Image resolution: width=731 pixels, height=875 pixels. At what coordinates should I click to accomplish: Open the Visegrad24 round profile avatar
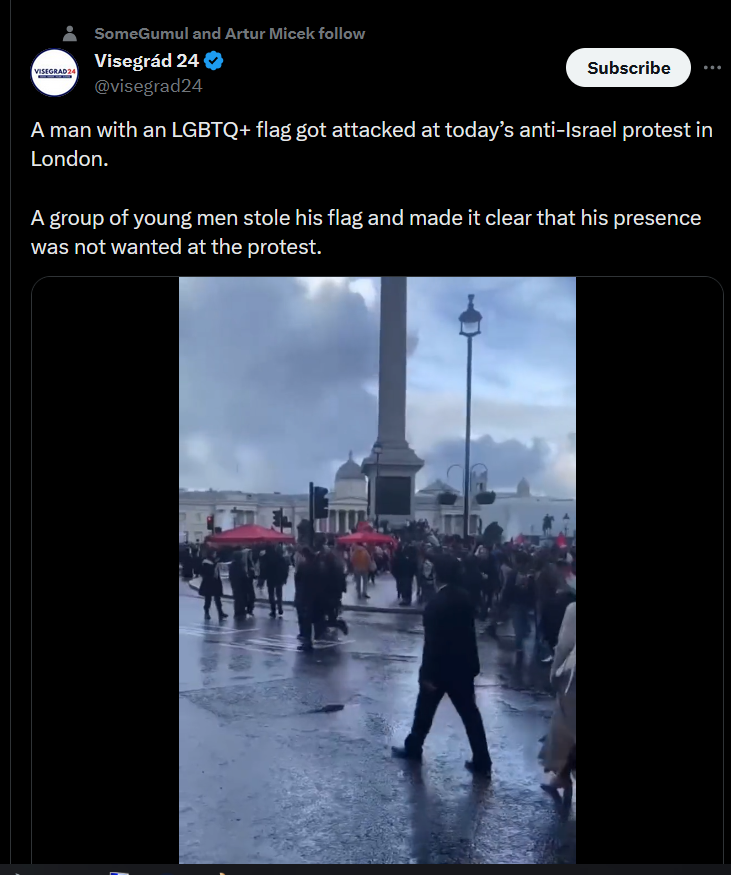pyautogui.click(x=54, y=73)
